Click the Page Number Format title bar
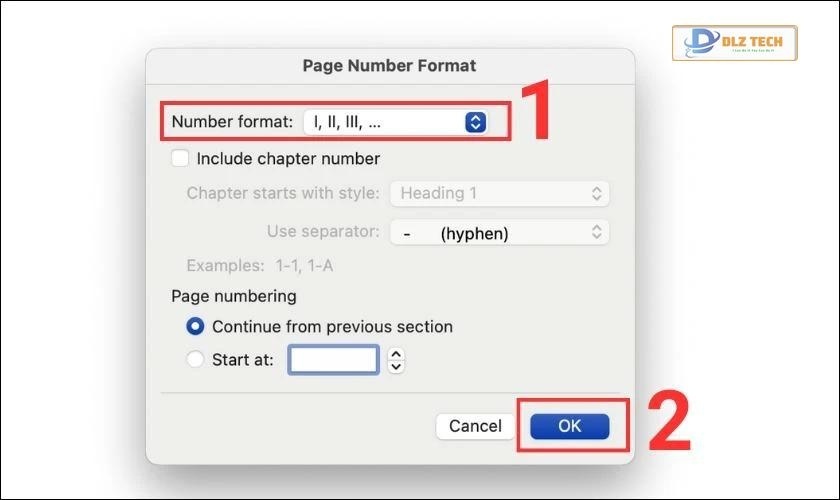Image resolution: width=840 pixels, height=500 pixels. [389, 66]
